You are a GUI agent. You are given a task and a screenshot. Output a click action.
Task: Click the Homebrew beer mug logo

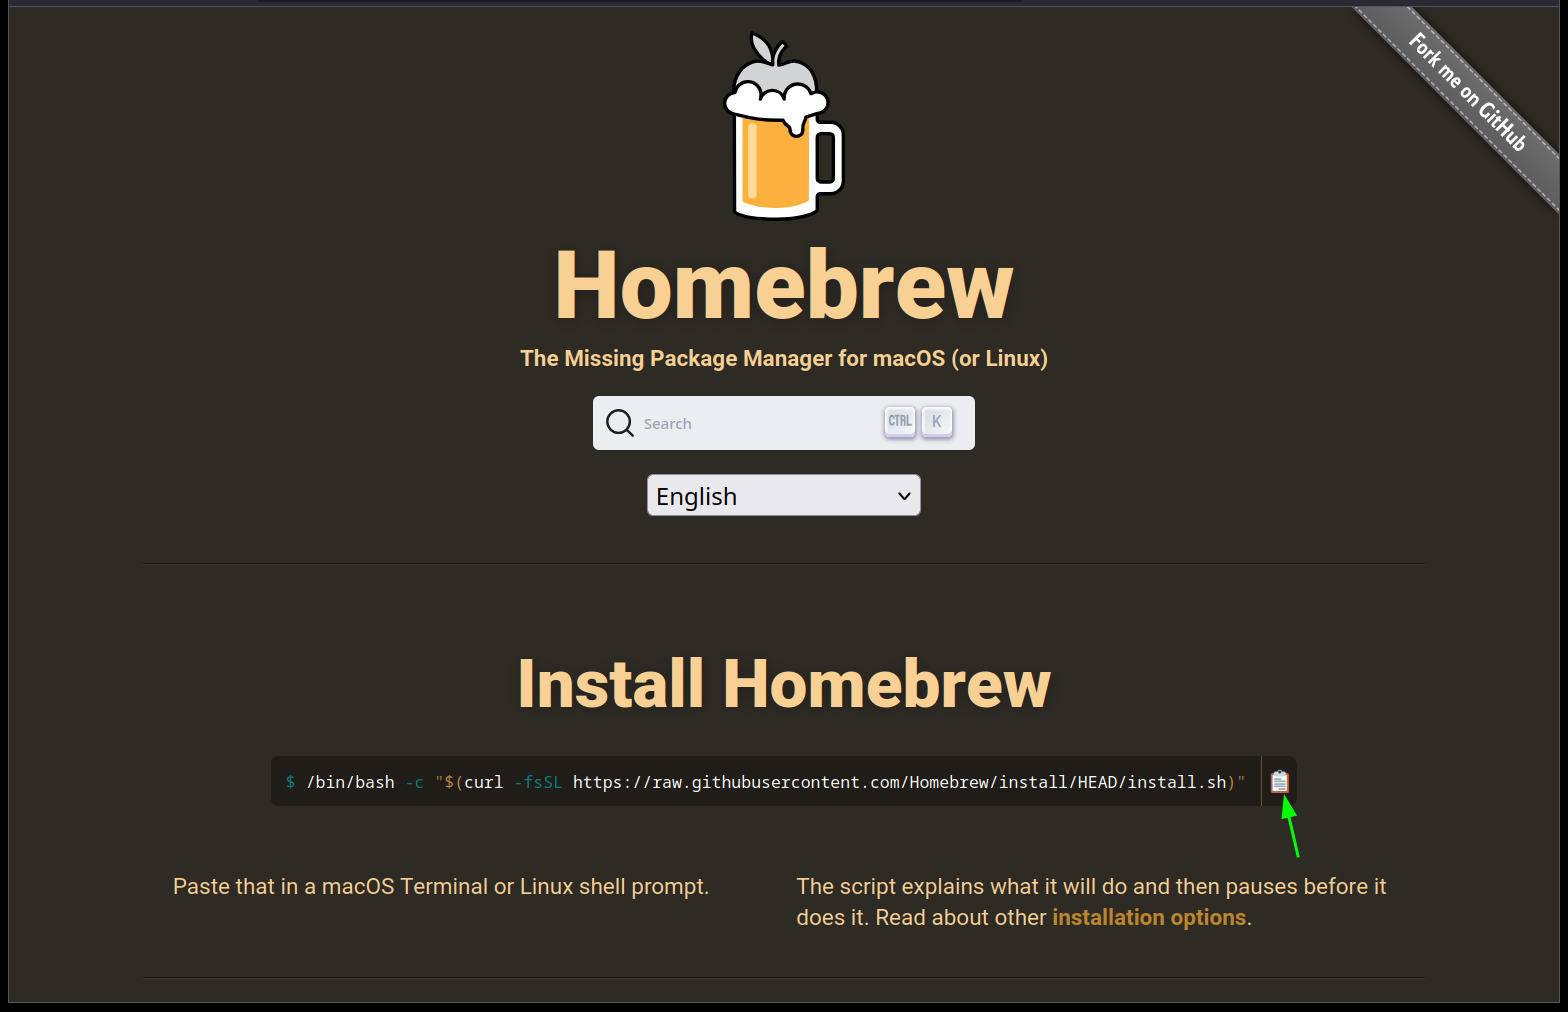[x=783, y=126]
